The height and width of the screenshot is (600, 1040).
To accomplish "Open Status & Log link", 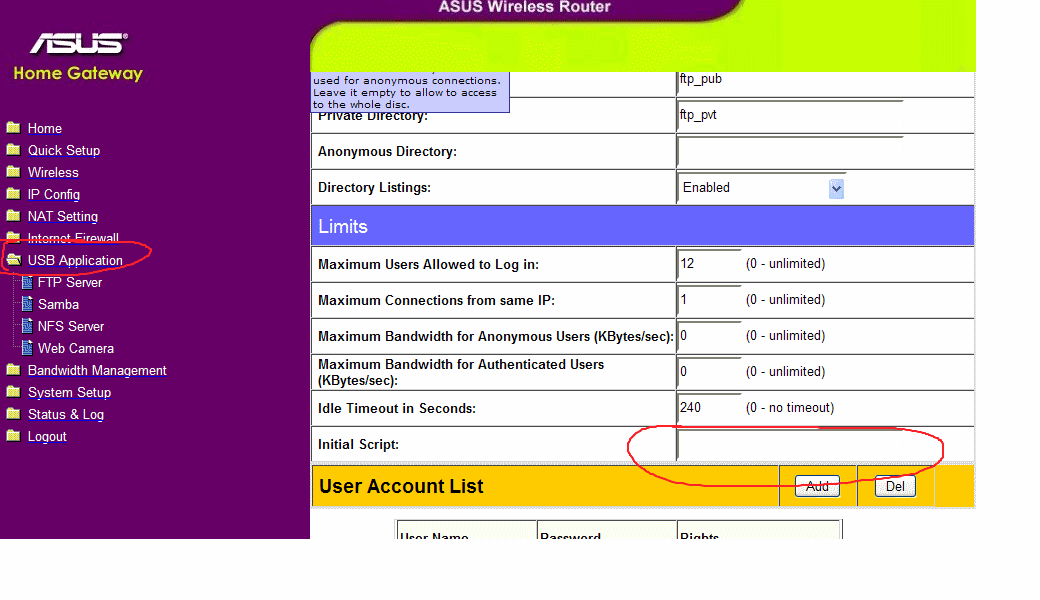I will pyautogui.click(x=66, y=414).
